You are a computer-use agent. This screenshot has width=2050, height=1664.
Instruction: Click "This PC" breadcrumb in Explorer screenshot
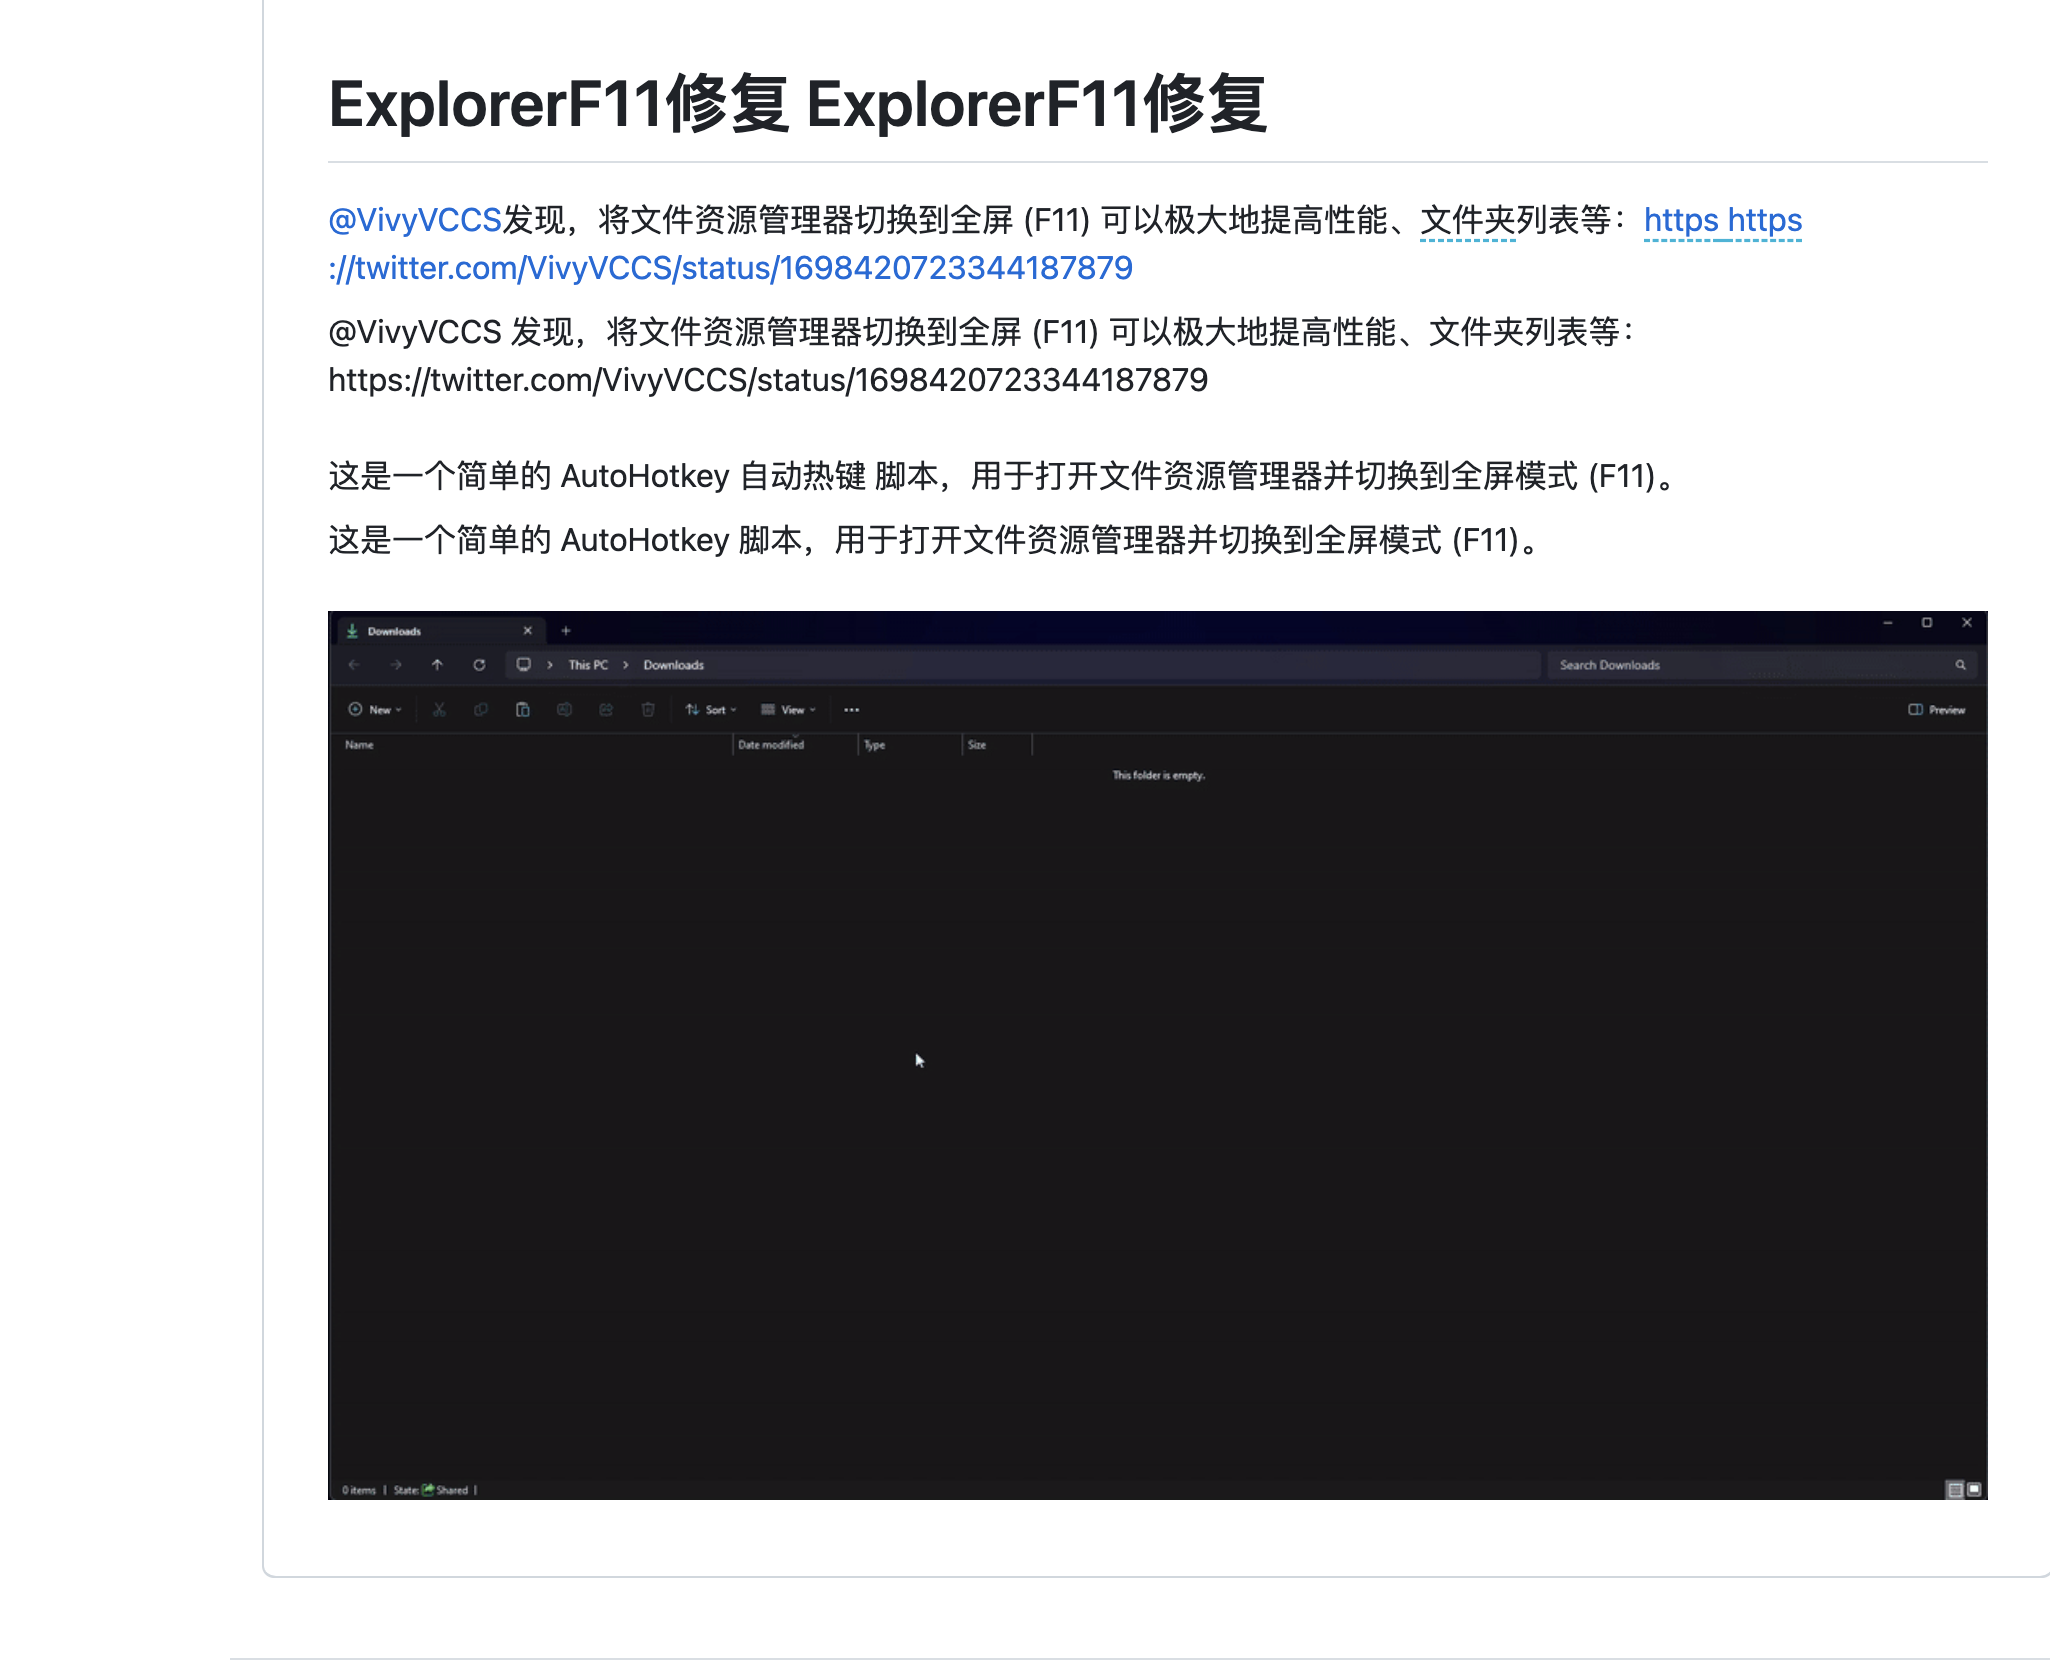588,665
